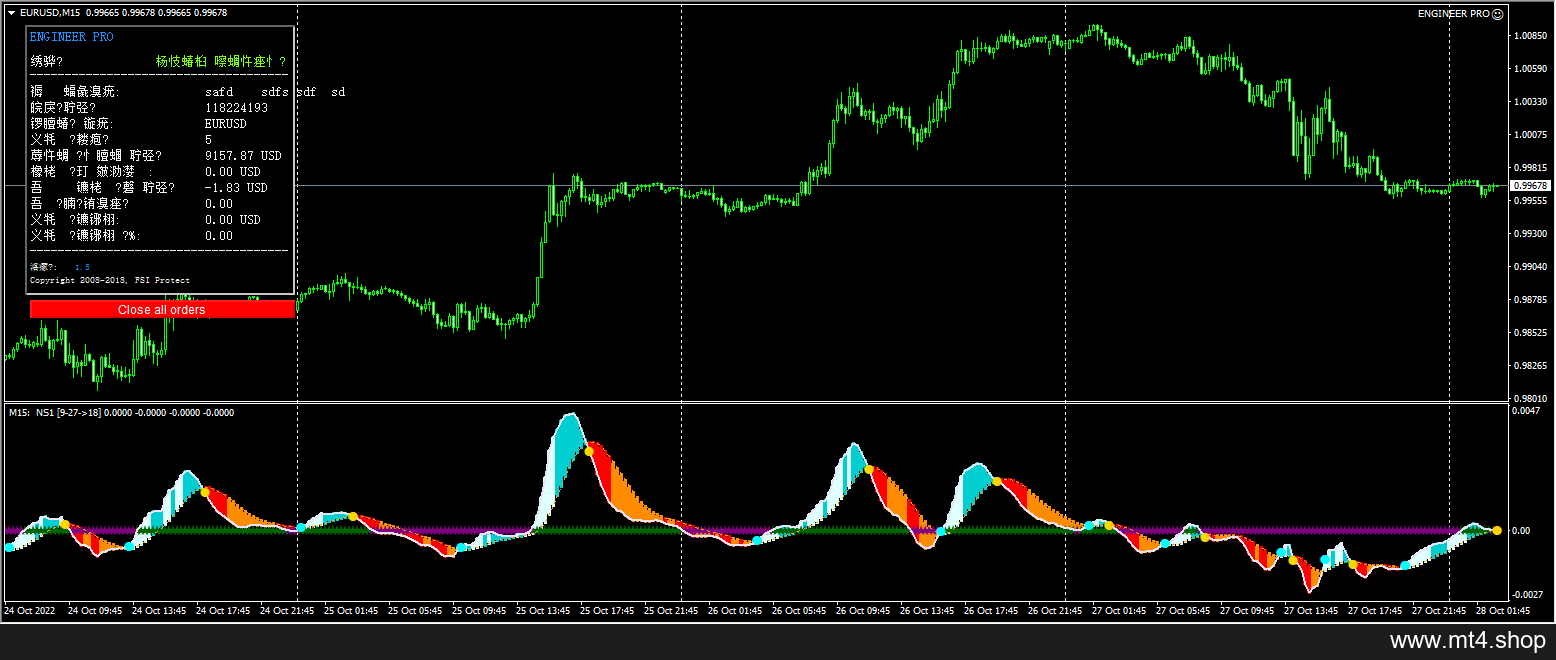Click the 28 Oct 01:45 time label
Screen dimensions: 1556x660
1503,609
